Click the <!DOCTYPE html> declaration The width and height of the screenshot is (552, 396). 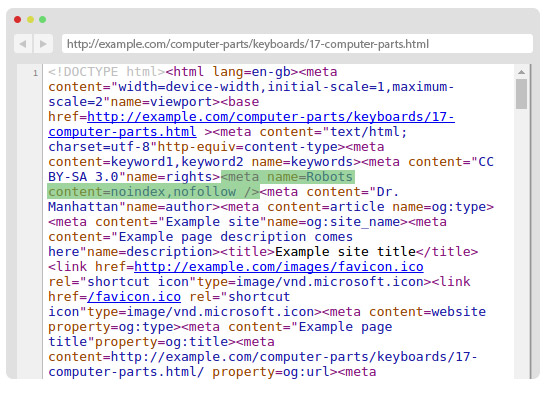pos(107,72)
